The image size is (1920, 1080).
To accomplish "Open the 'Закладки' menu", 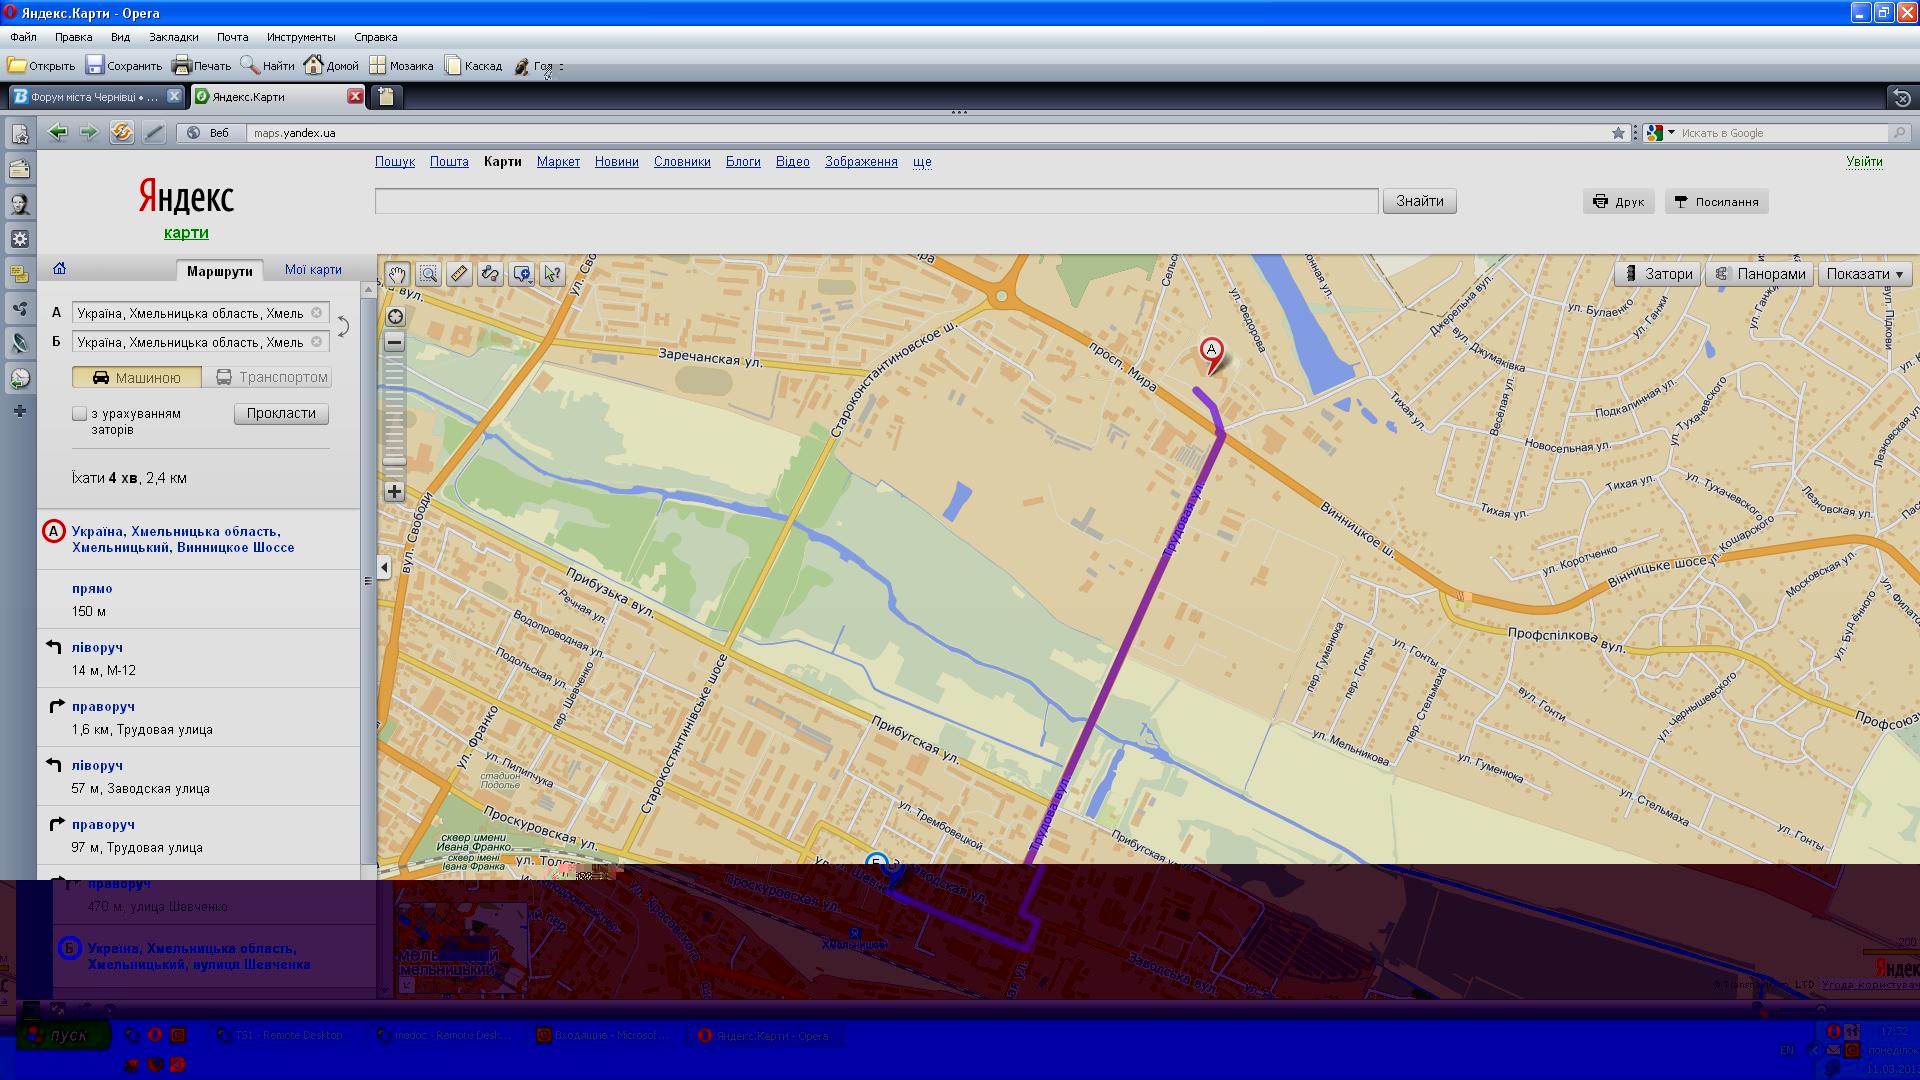I will tap(173, 37).
